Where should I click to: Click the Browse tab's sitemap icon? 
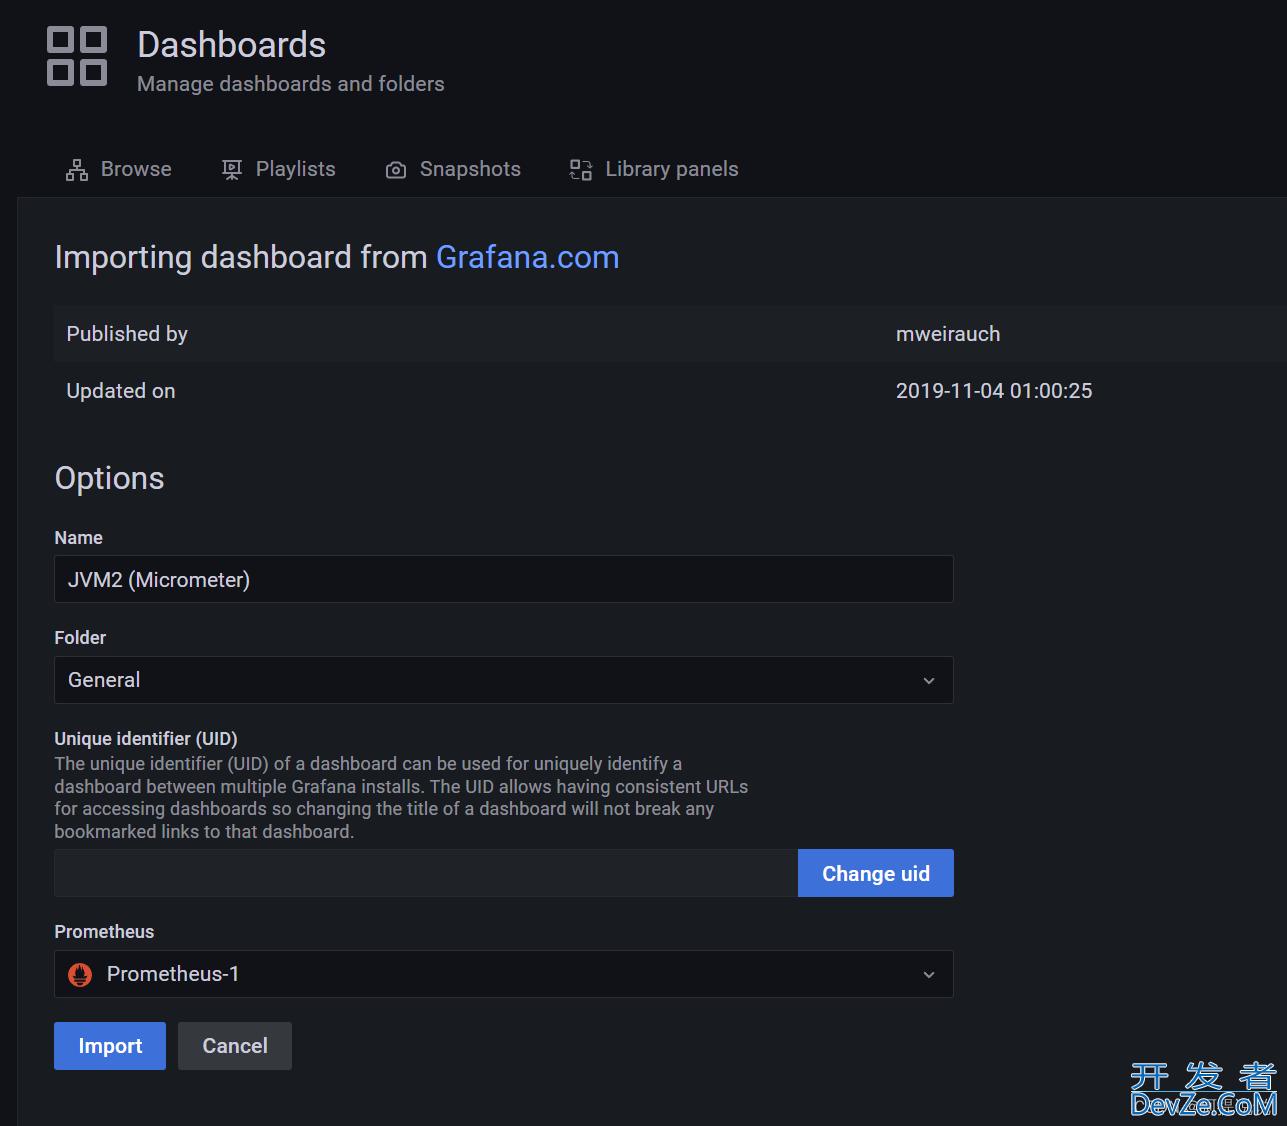point(77,170)
